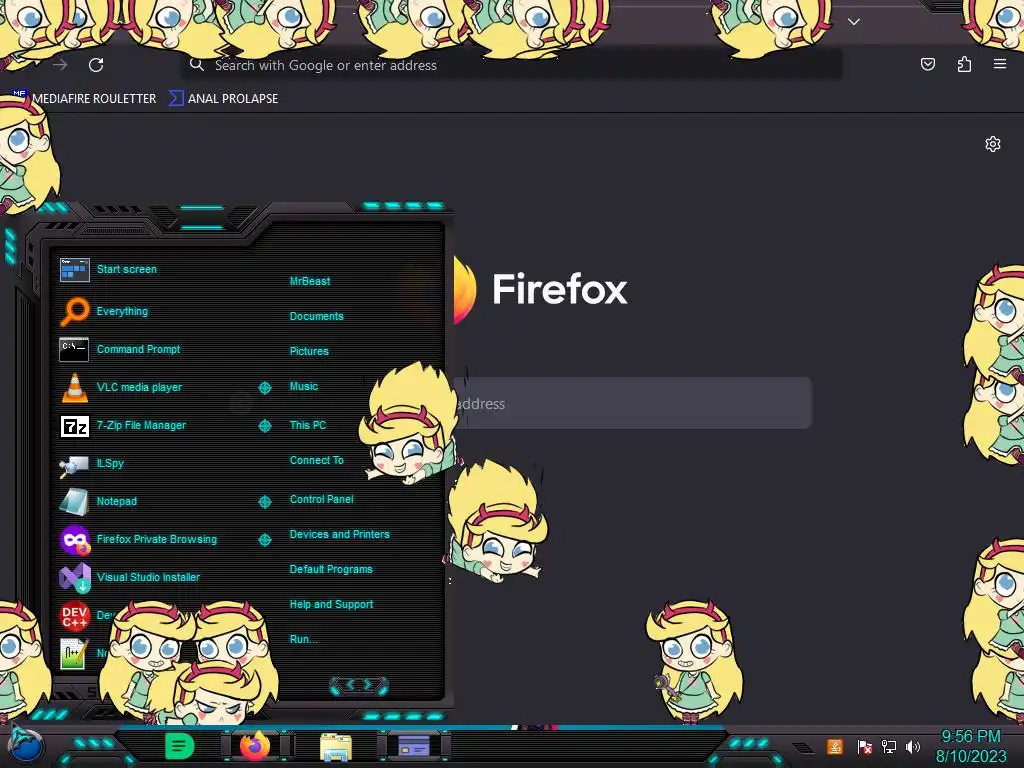The image size is (1024, 768).
Task: Open Music from start menu
Action: 304,386
